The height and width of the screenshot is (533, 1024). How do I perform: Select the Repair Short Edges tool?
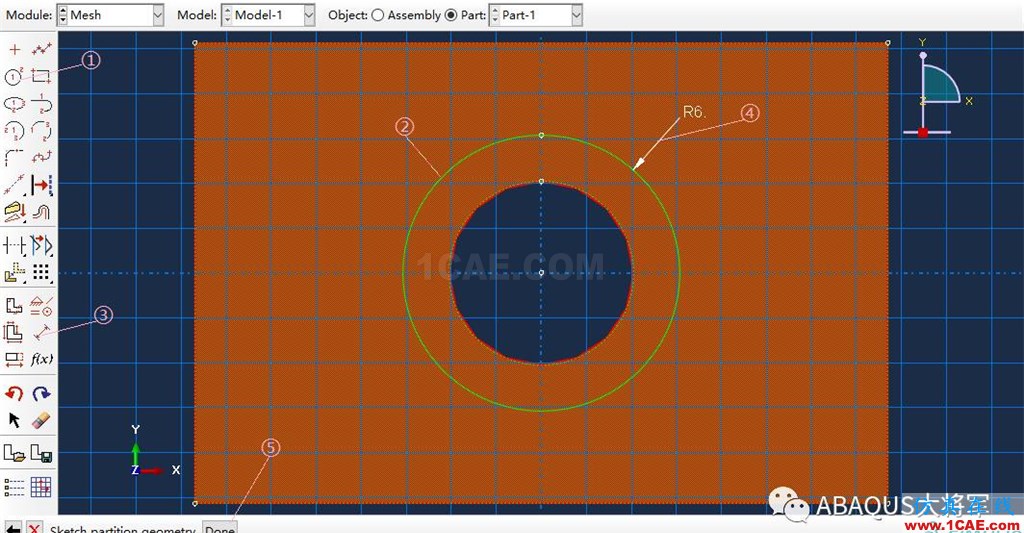tap(14, 272)
